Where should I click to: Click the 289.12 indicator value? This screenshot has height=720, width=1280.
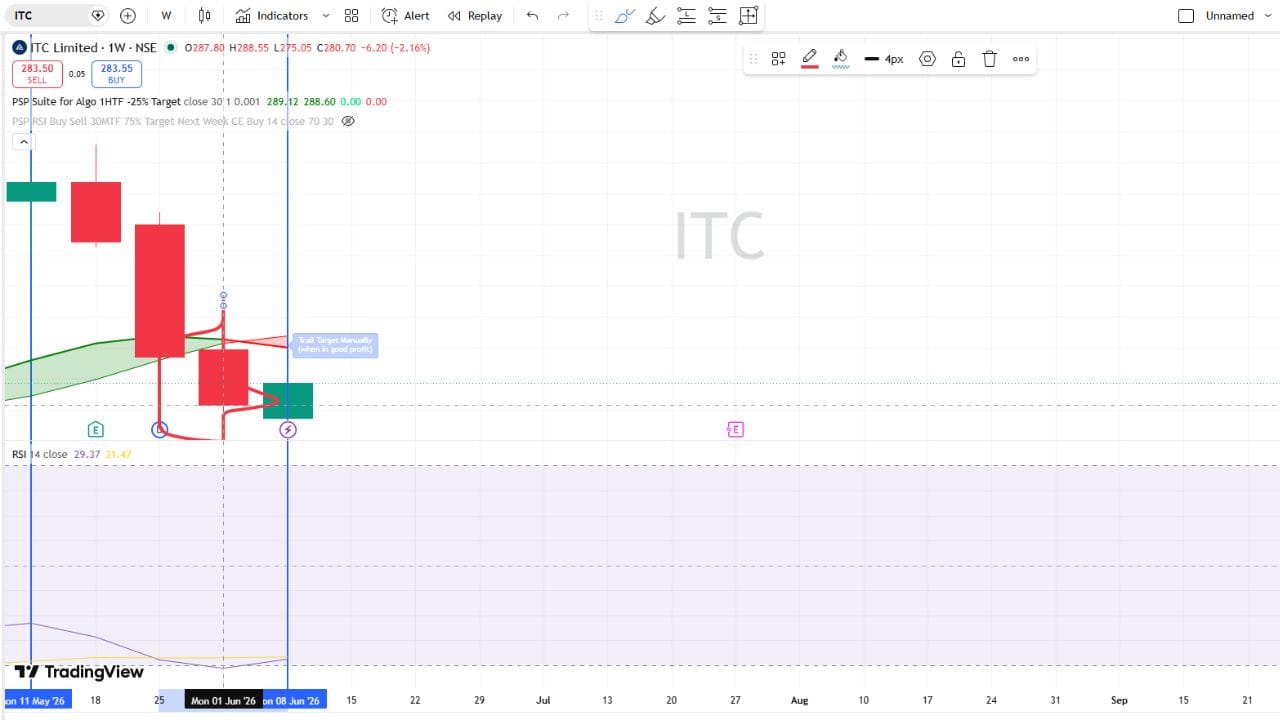[283, 102]
